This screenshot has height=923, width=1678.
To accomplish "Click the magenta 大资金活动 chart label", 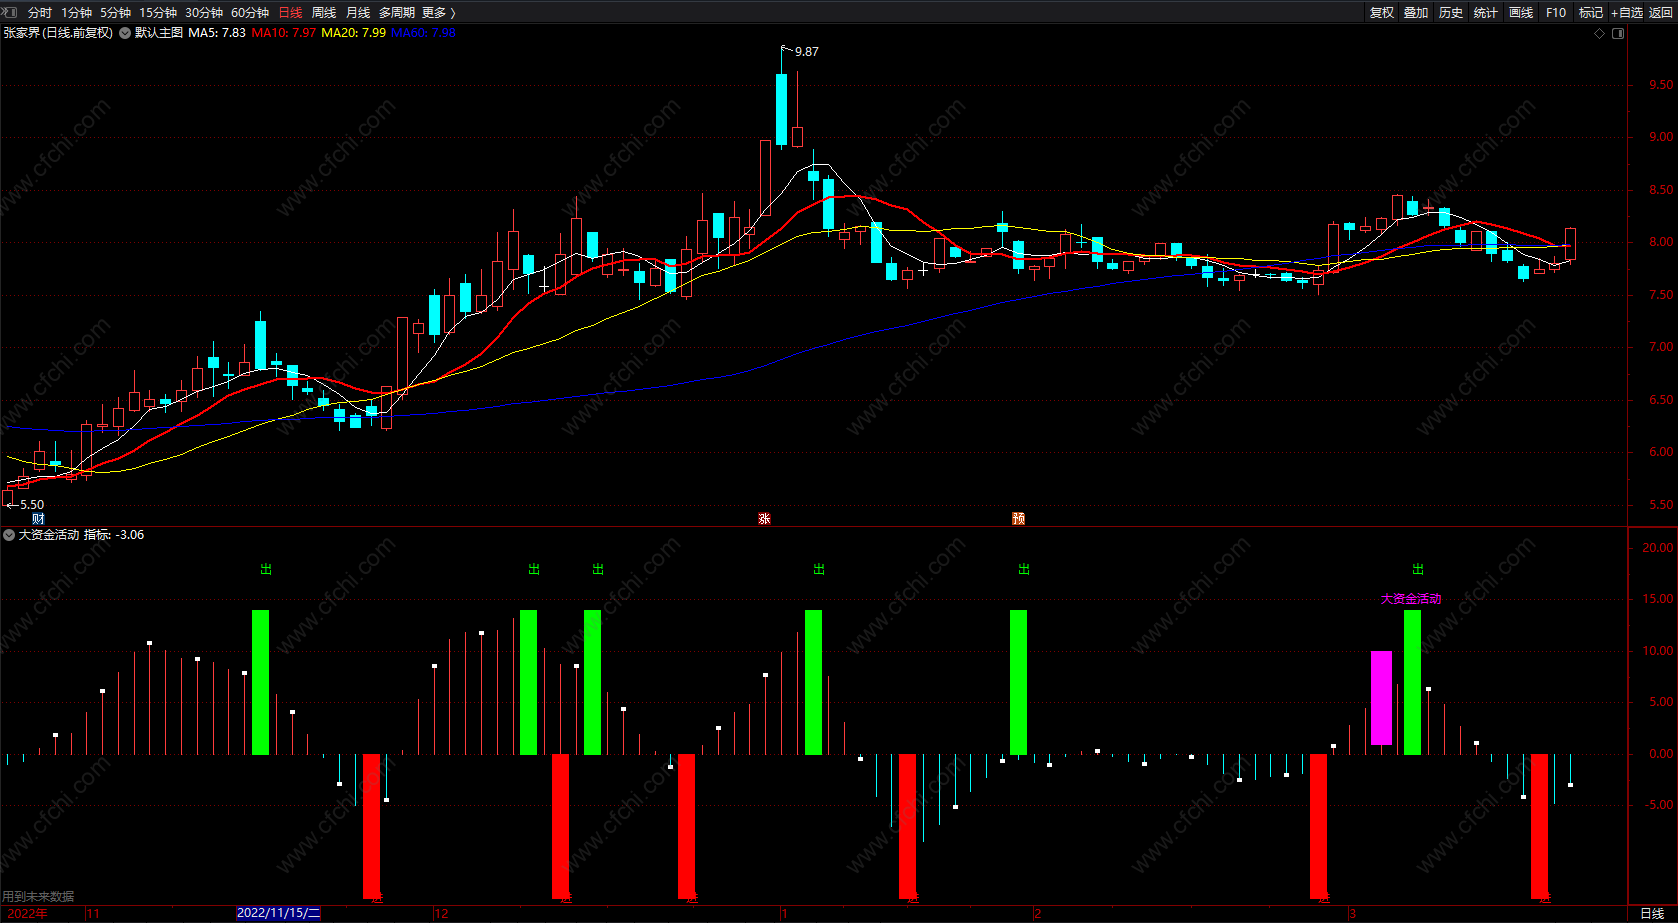I will point(1411,599).
